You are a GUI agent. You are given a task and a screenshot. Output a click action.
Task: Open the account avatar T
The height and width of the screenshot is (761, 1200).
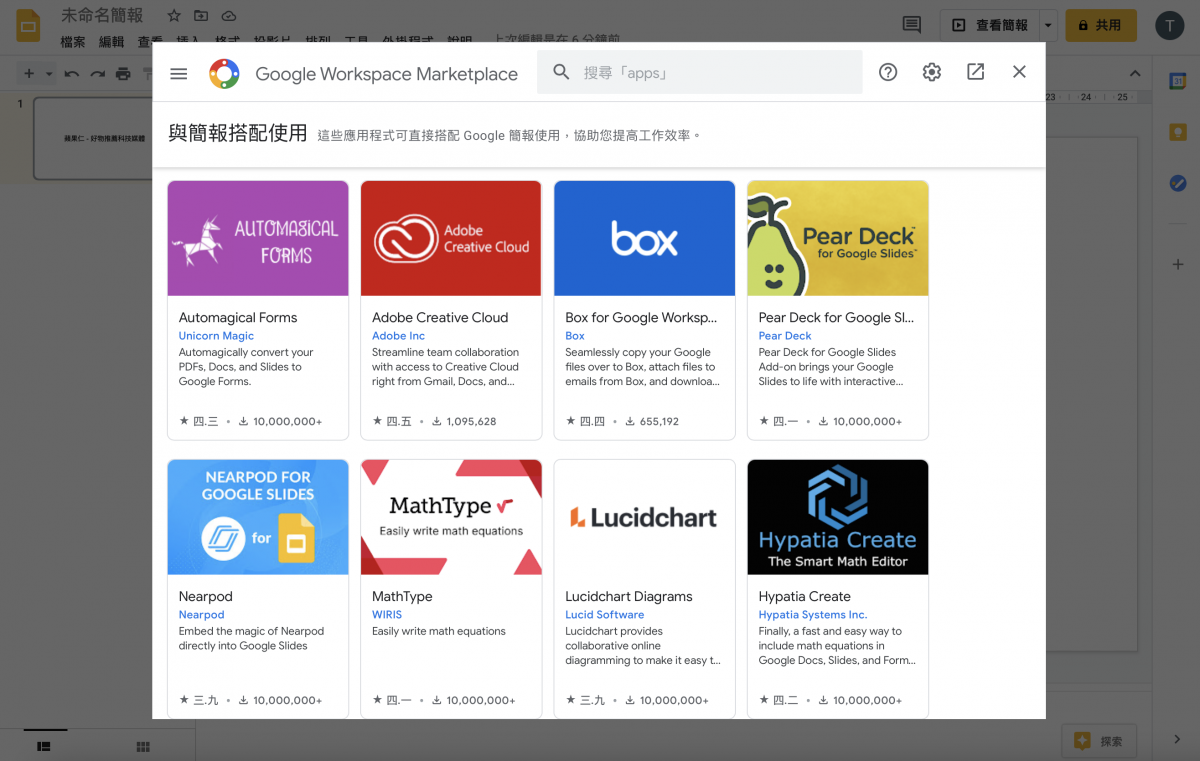(1169, 25)
